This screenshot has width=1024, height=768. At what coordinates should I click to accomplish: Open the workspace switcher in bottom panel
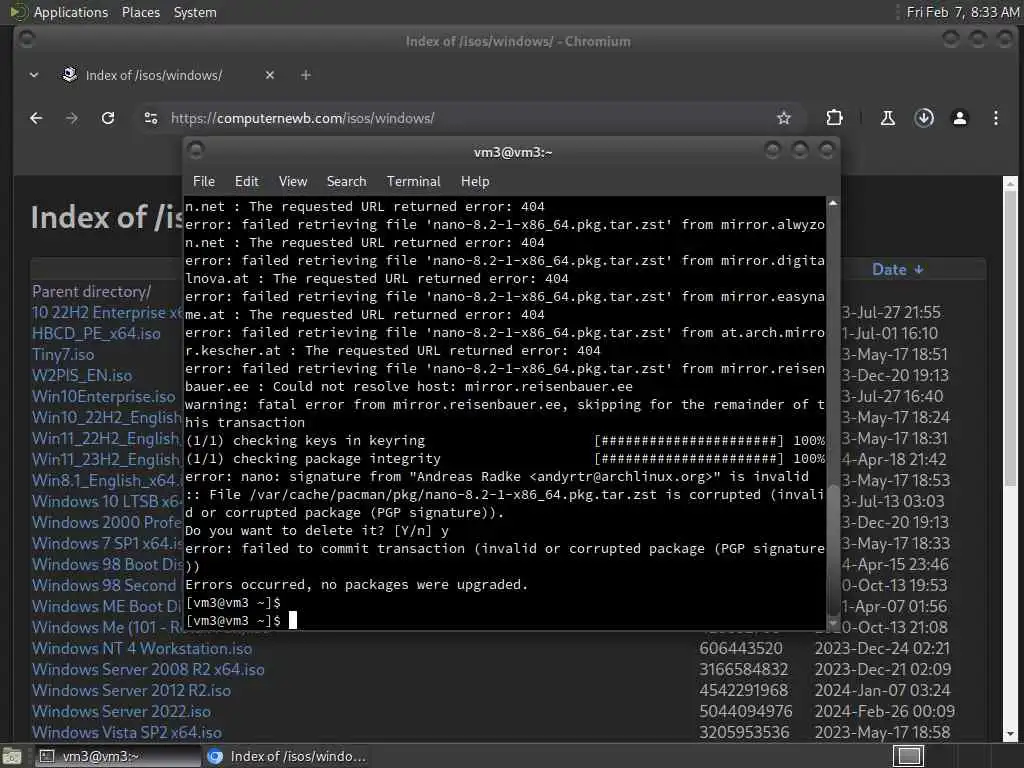coord(908,756)
